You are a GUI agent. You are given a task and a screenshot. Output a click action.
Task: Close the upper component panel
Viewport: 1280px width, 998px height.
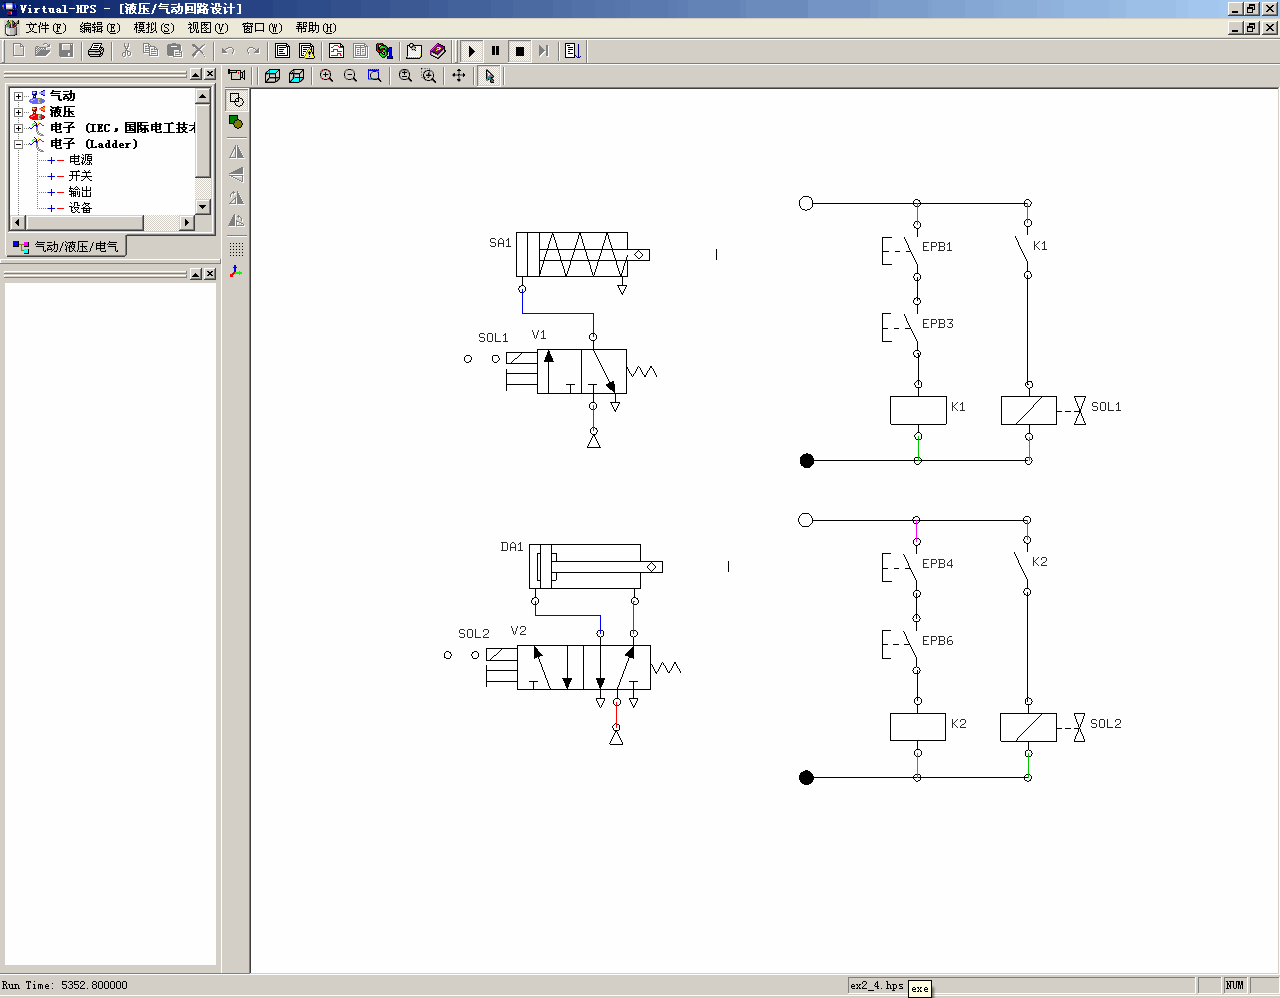click(x=210, y=75)
